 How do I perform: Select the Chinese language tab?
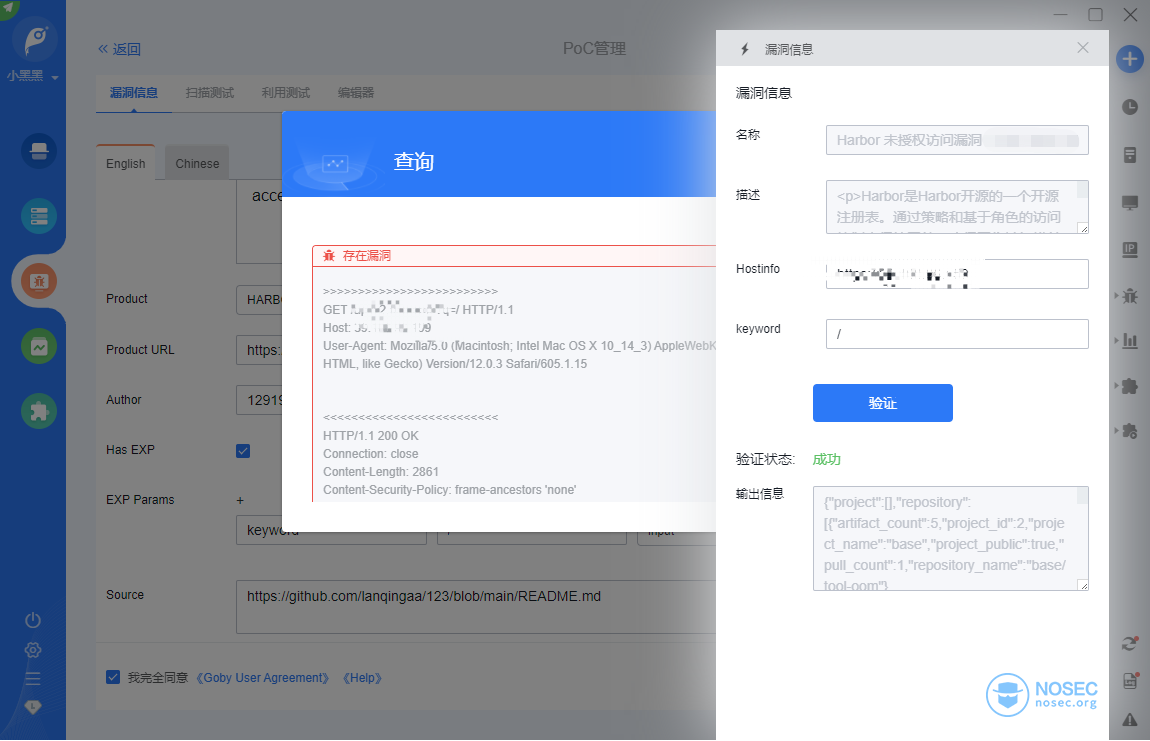(x=197, y=164)
